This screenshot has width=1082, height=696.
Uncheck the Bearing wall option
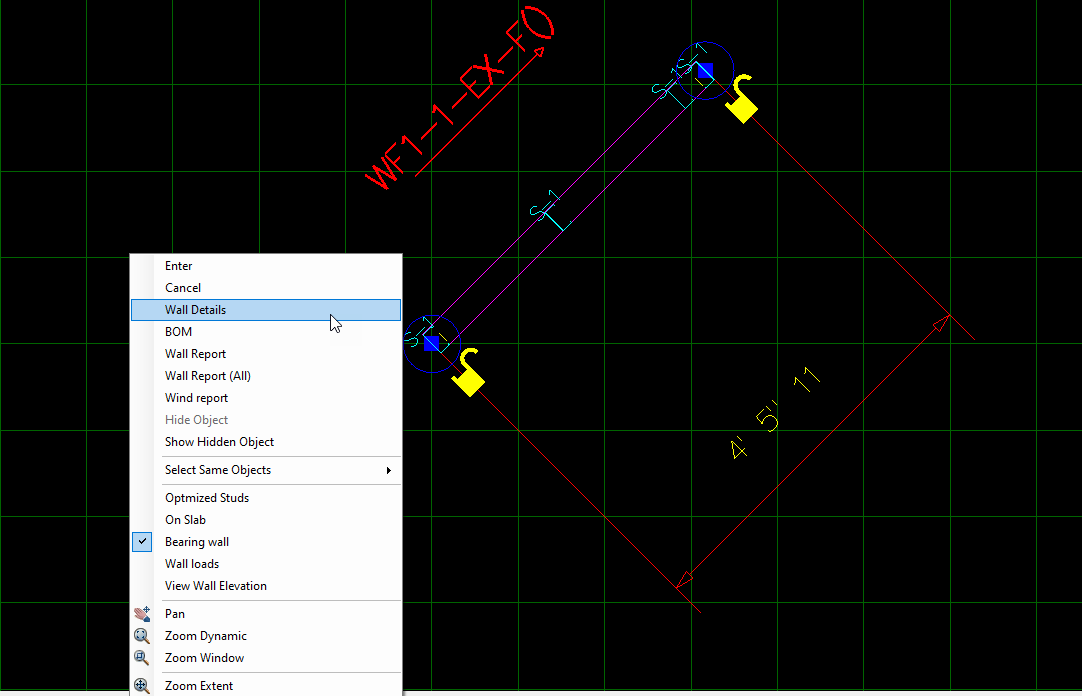[196, 542]
